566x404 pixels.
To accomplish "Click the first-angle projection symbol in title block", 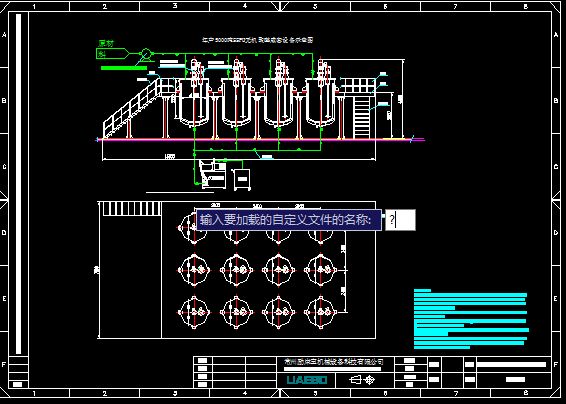I will coord(362,380).
